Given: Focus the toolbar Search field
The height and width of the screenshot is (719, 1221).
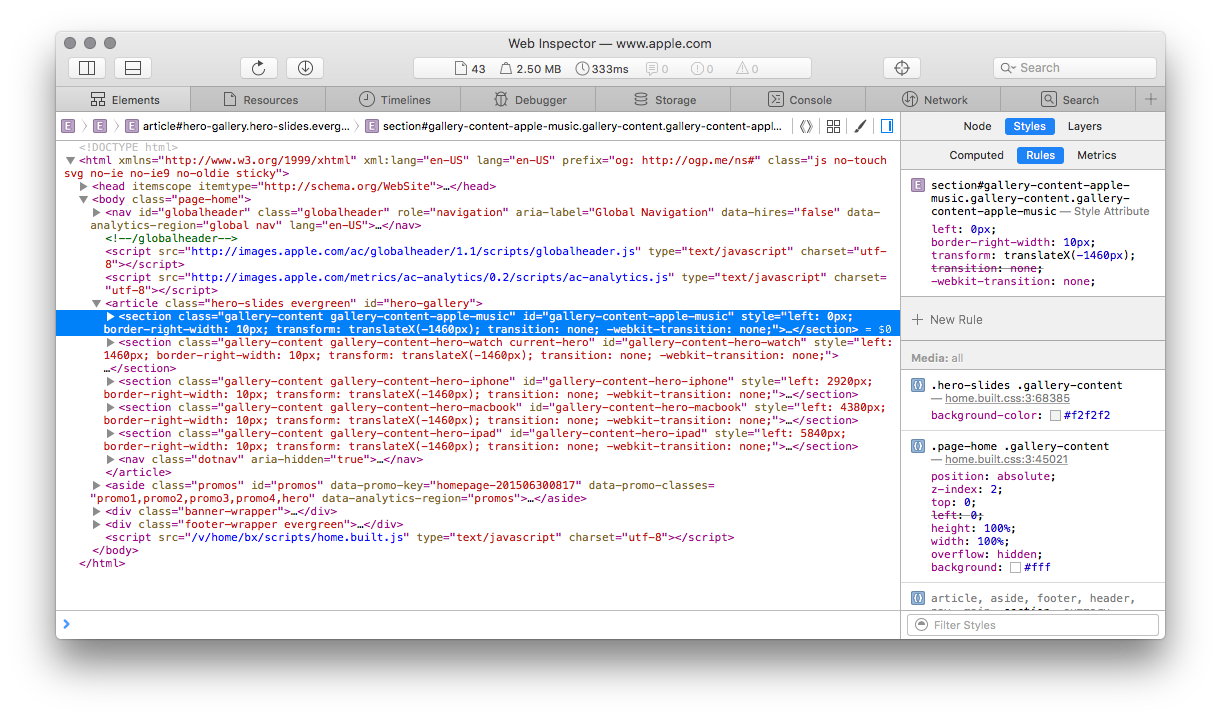Looking at the screenshot, I should (x=1075, y=68).
